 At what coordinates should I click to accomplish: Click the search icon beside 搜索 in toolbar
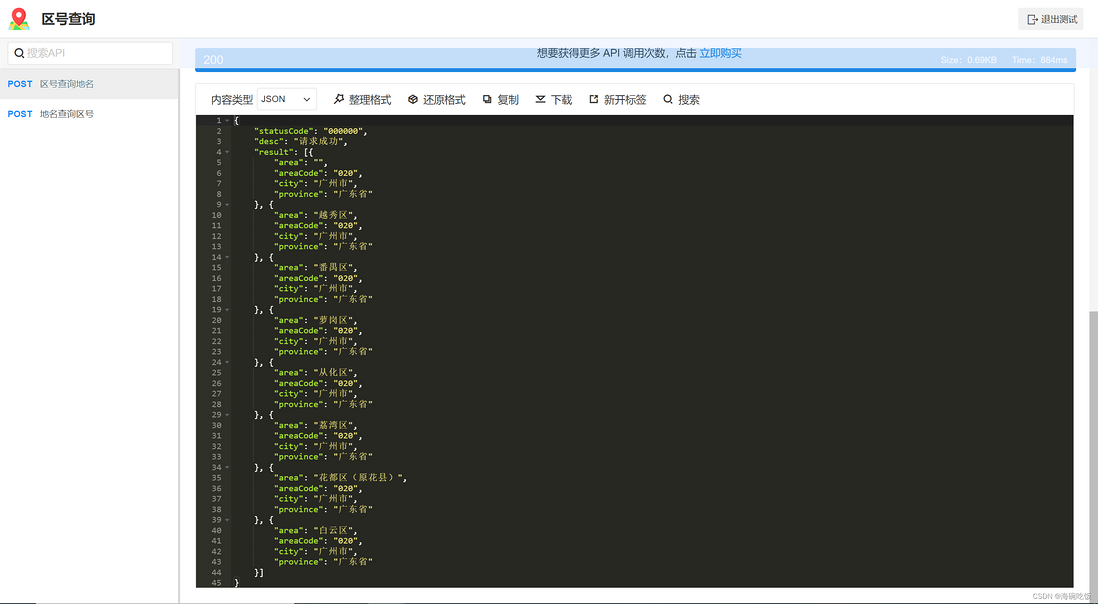[x=668, y=99]
